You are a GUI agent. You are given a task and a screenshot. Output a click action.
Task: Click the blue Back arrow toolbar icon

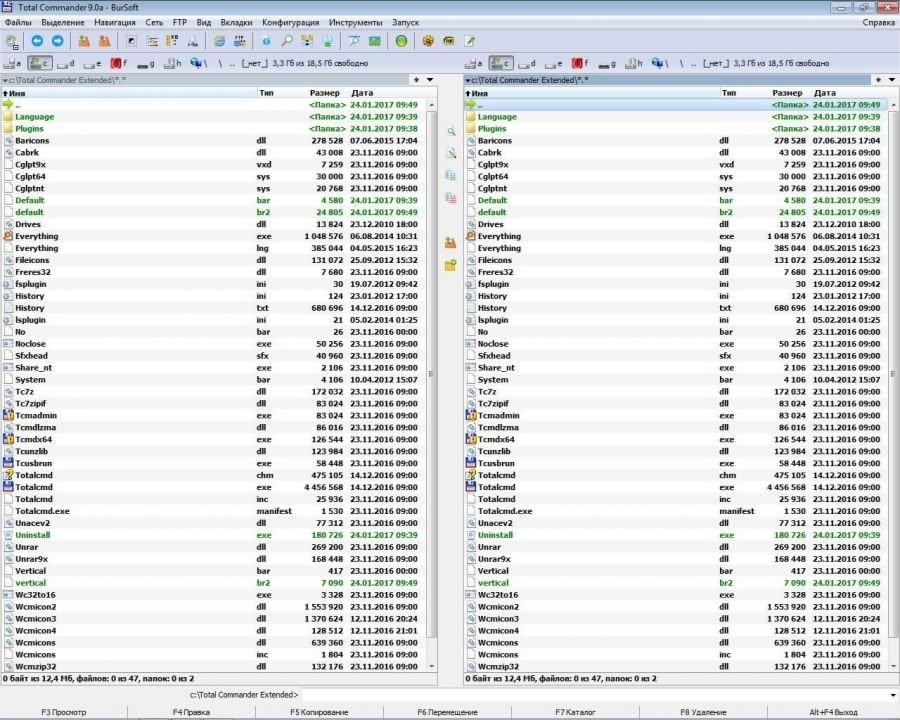pyautogui.click(x=38, y=41)
